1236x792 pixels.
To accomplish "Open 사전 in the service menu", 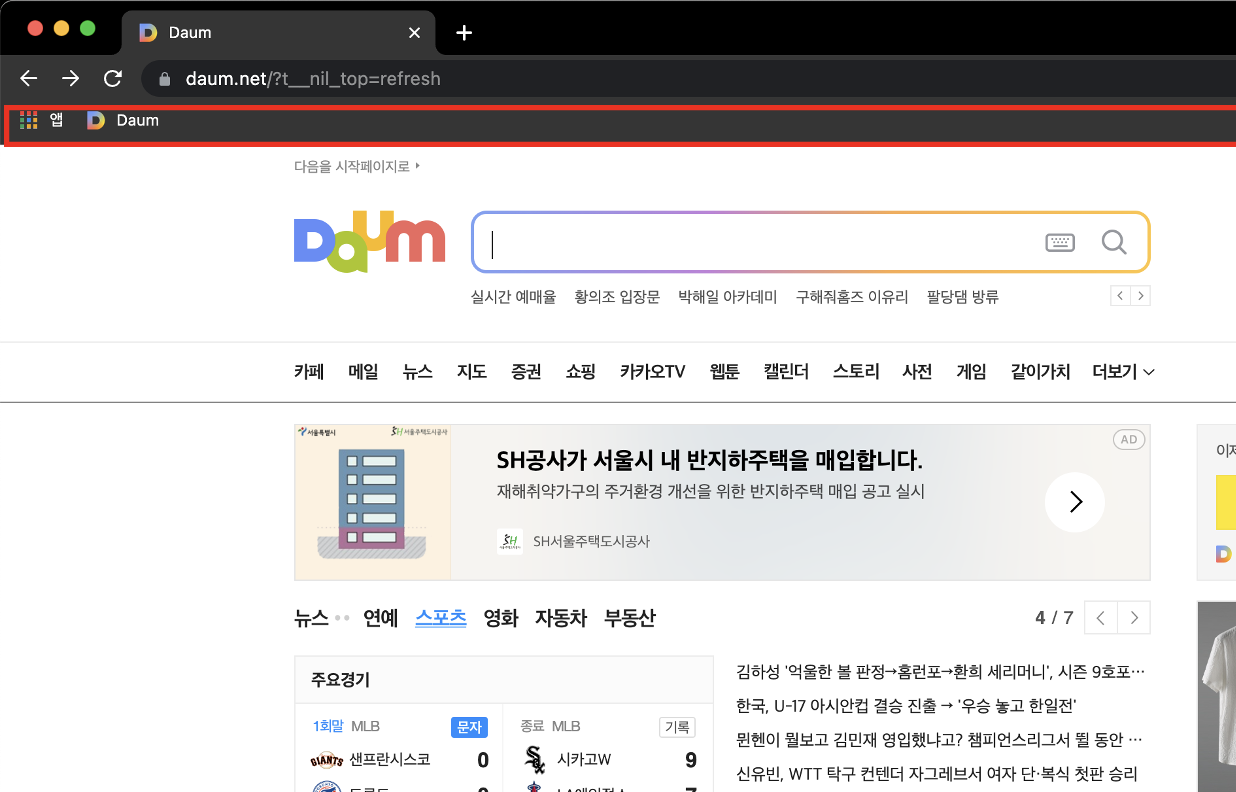I will click(917, 372).
